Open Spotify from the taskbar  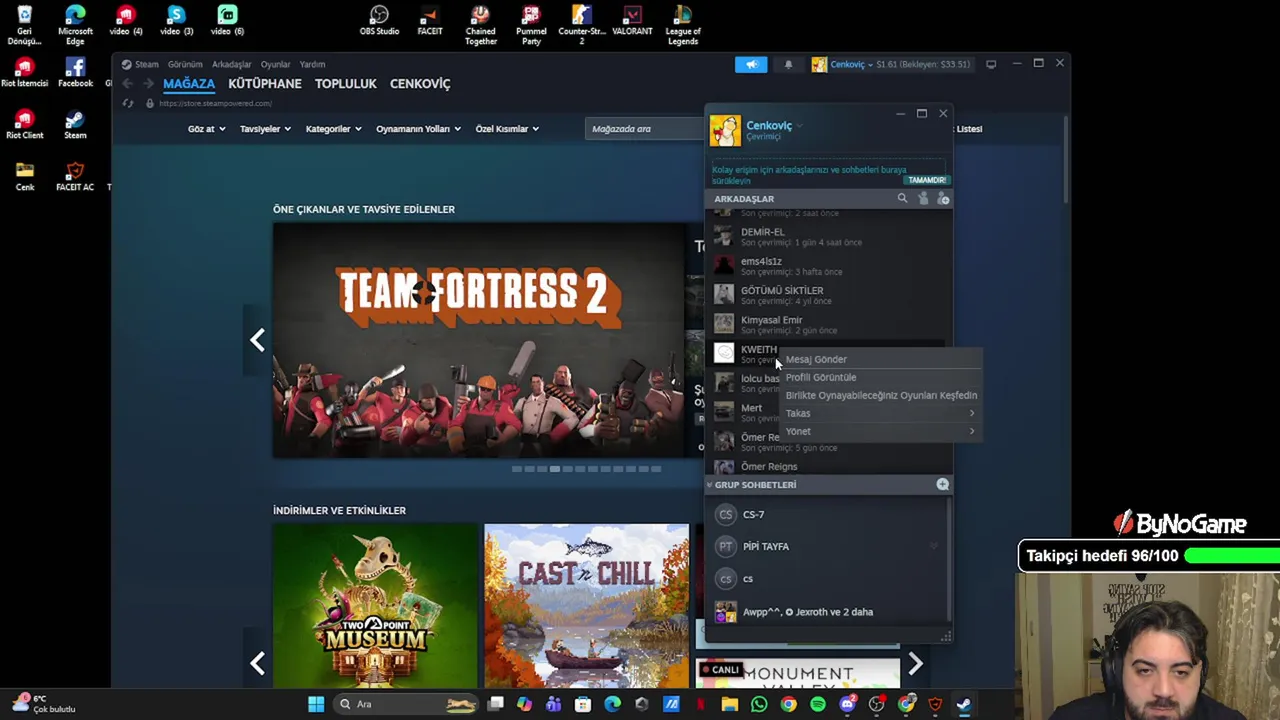[818, 704]
